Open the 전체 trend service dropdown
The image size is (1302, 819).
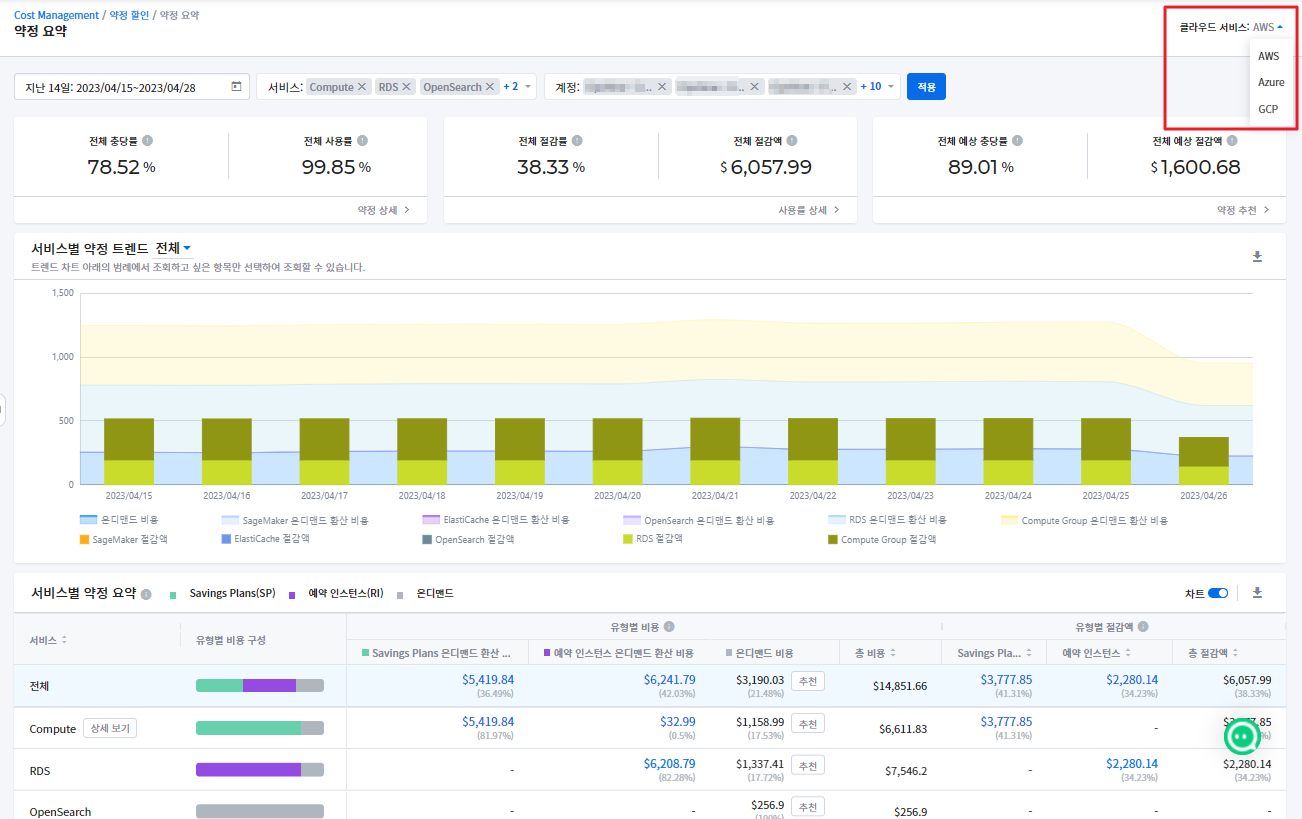click(x=173, y=248)
